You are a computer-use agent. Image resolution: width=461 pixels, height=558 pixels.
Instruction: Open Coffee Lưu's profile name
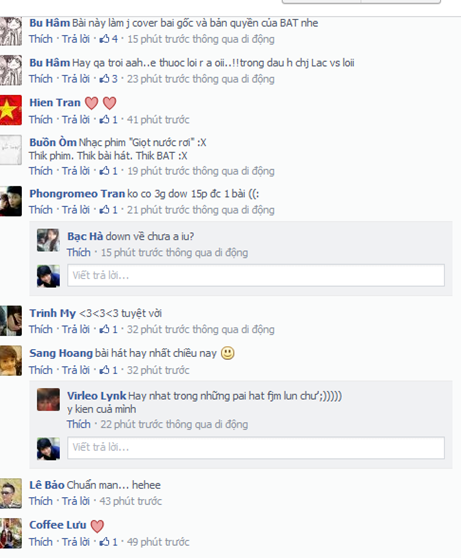coord(58,525)
